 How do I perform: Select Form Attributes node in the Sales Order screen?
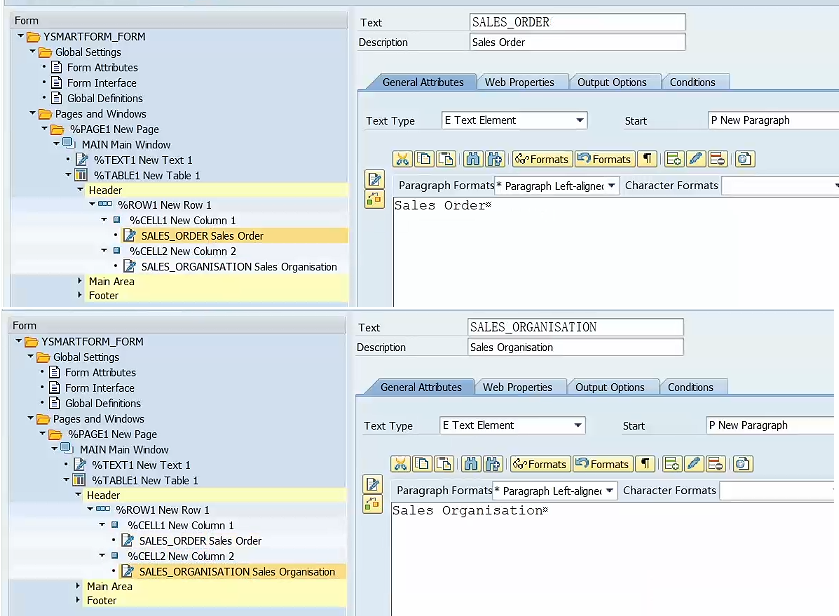[102, 67]
